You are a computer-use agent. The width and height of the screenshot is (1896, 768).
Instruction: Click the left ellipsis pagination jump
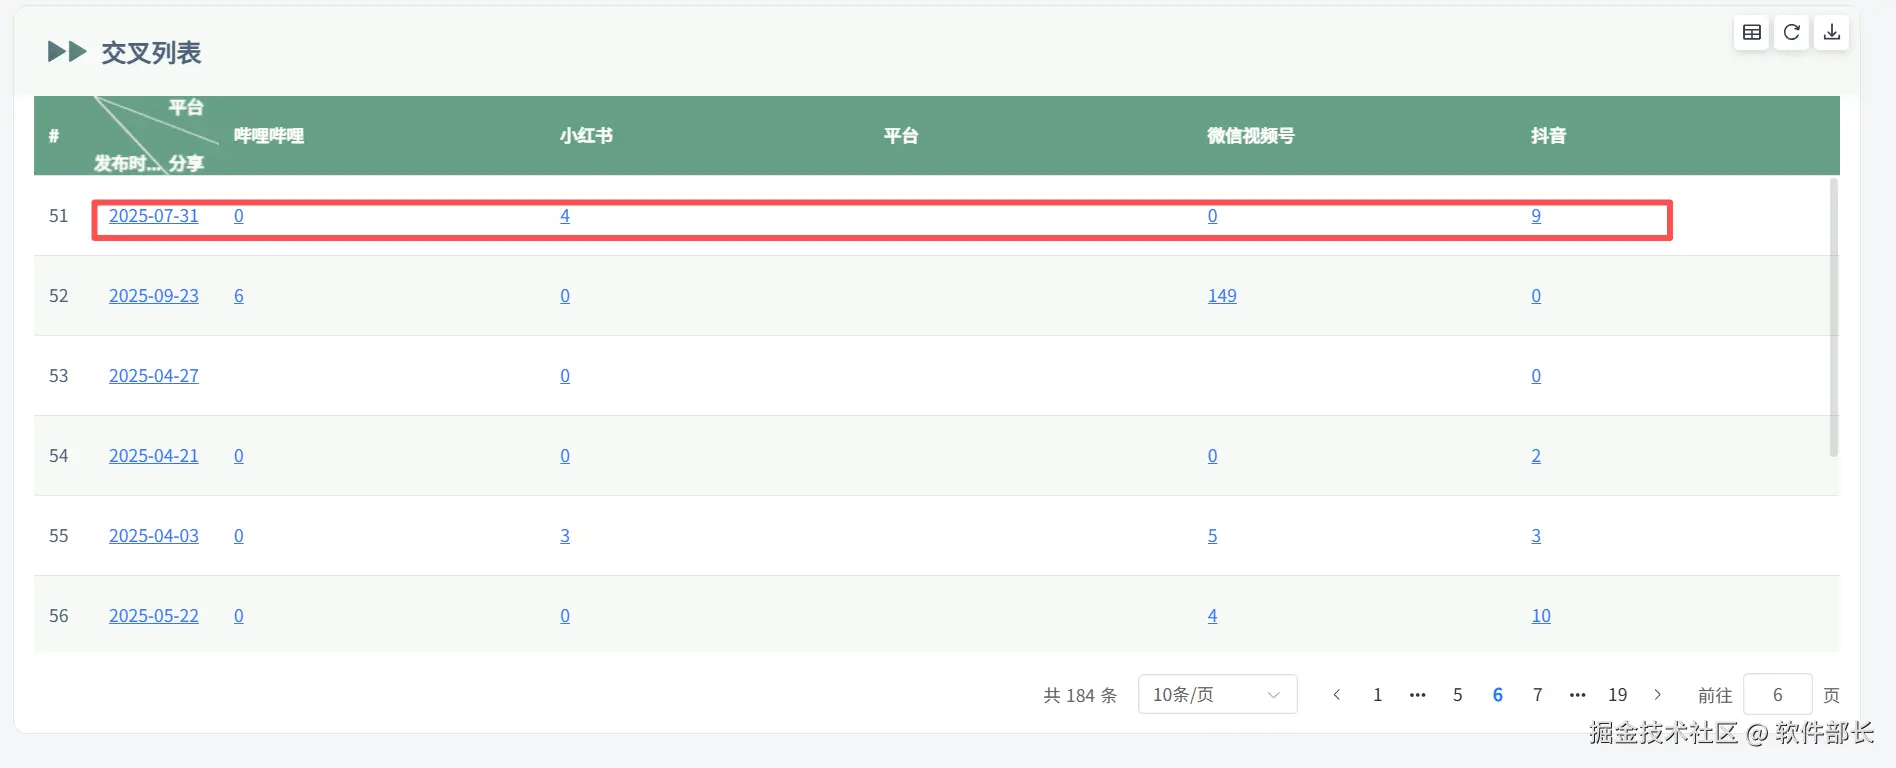(x=1418, y=694)
